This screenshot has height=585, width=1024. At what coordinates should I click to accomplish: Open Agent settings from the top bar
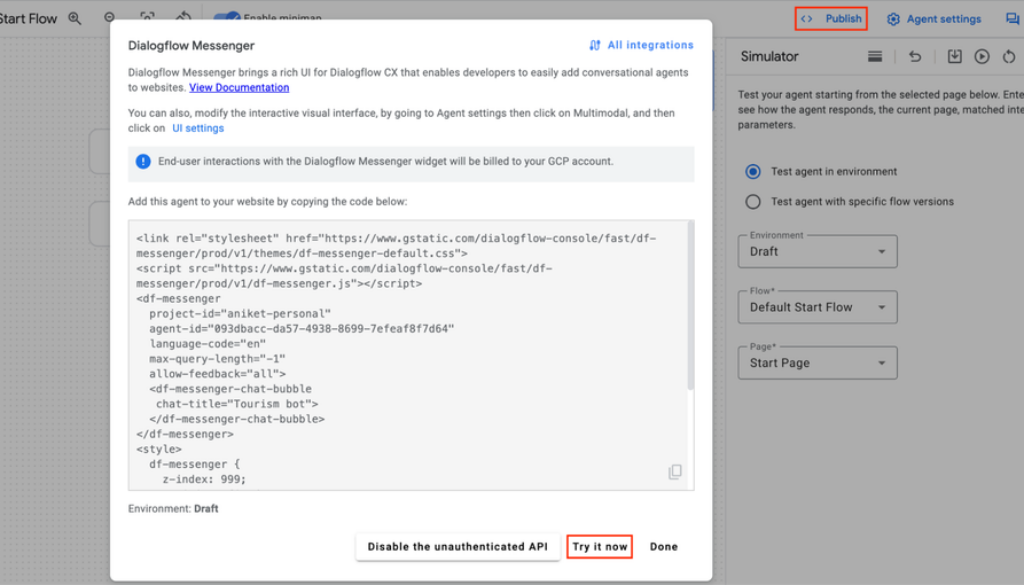point(934,19)
